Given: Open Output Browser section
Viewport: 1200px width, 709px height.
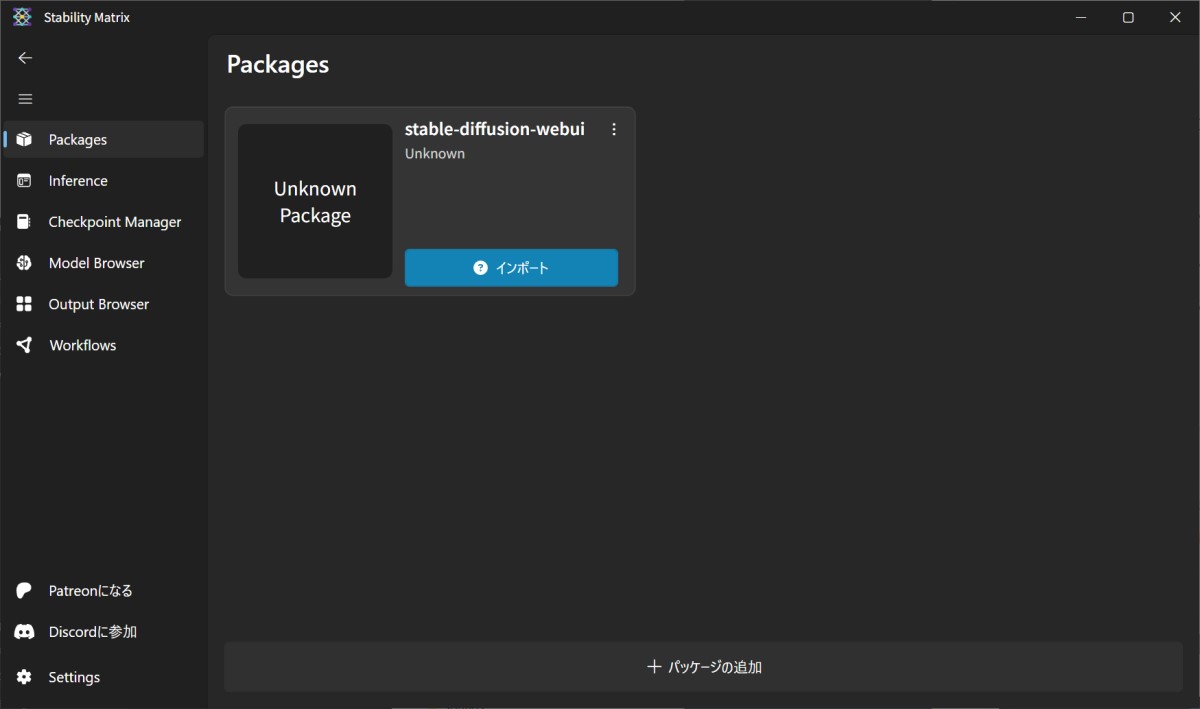Looking at the screenshot, I should click(x=104, y=304).
